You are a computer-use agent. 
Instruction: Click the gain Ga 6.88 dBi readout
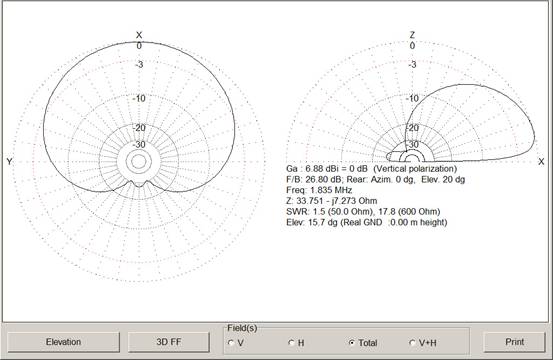click(x=371, y=169)
